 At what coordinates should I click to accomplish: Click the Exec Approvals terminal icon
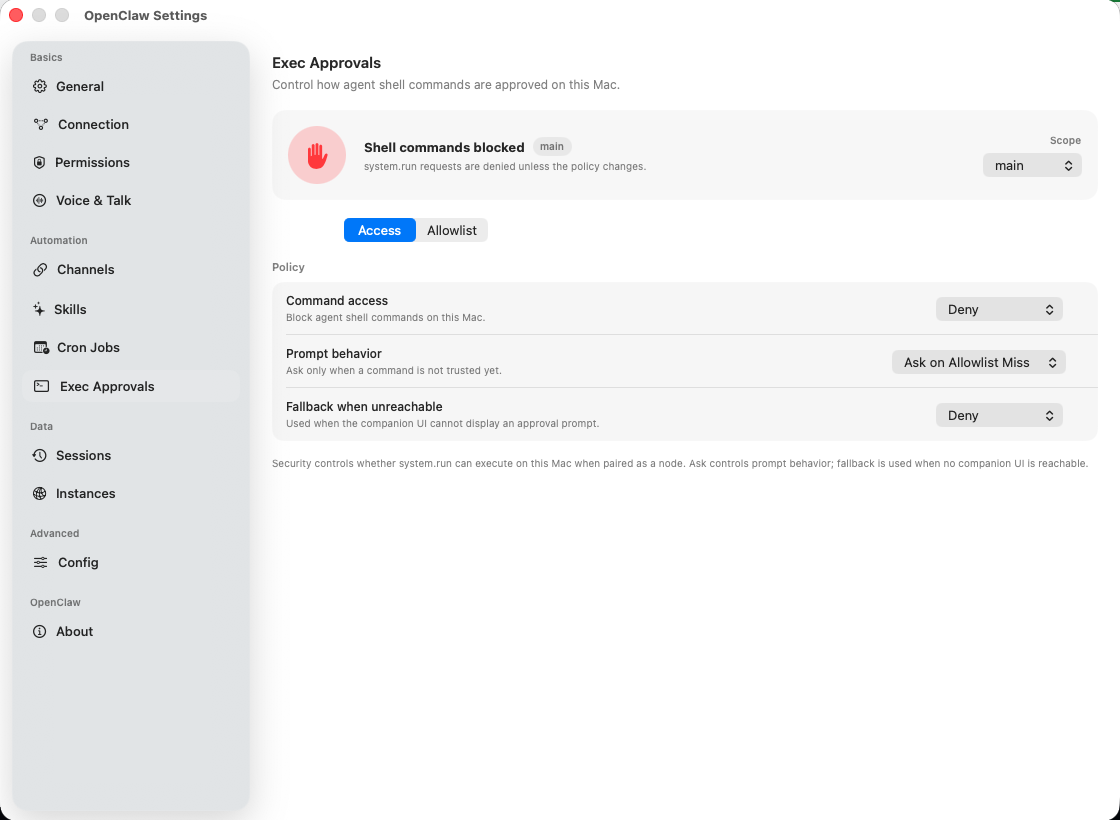coord(41,386)
